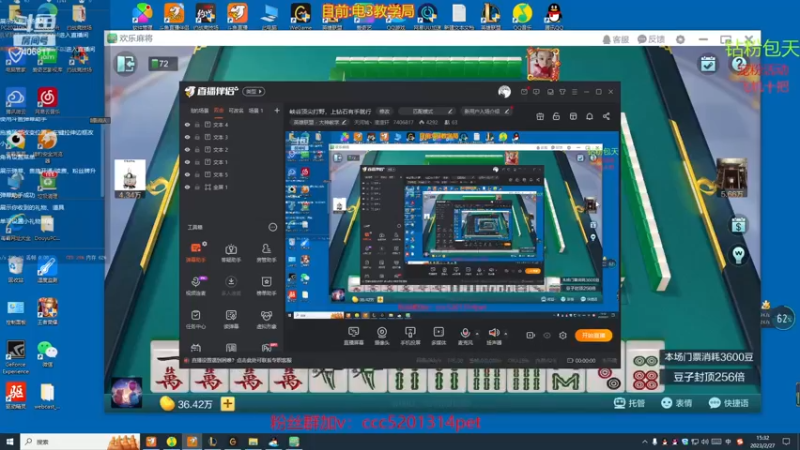
Task: Toggle visibility of layer 文本 5
Action: (187, 174)
